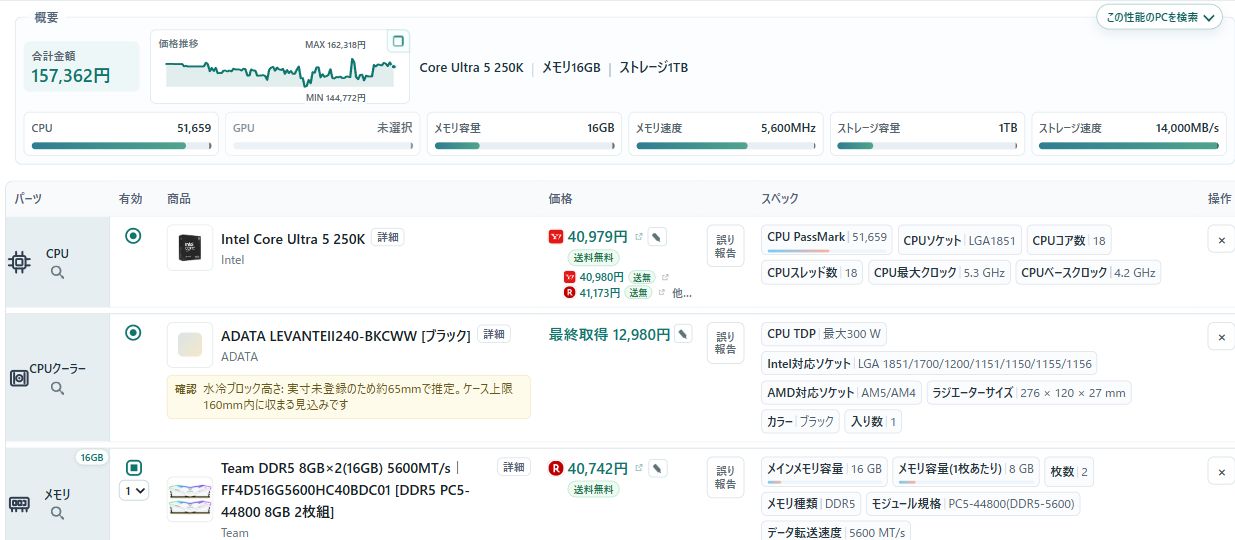Click the 16GB badge on メモリ part
The height and width of the screenshot is (540, 1235).
(x=91, y=458)
